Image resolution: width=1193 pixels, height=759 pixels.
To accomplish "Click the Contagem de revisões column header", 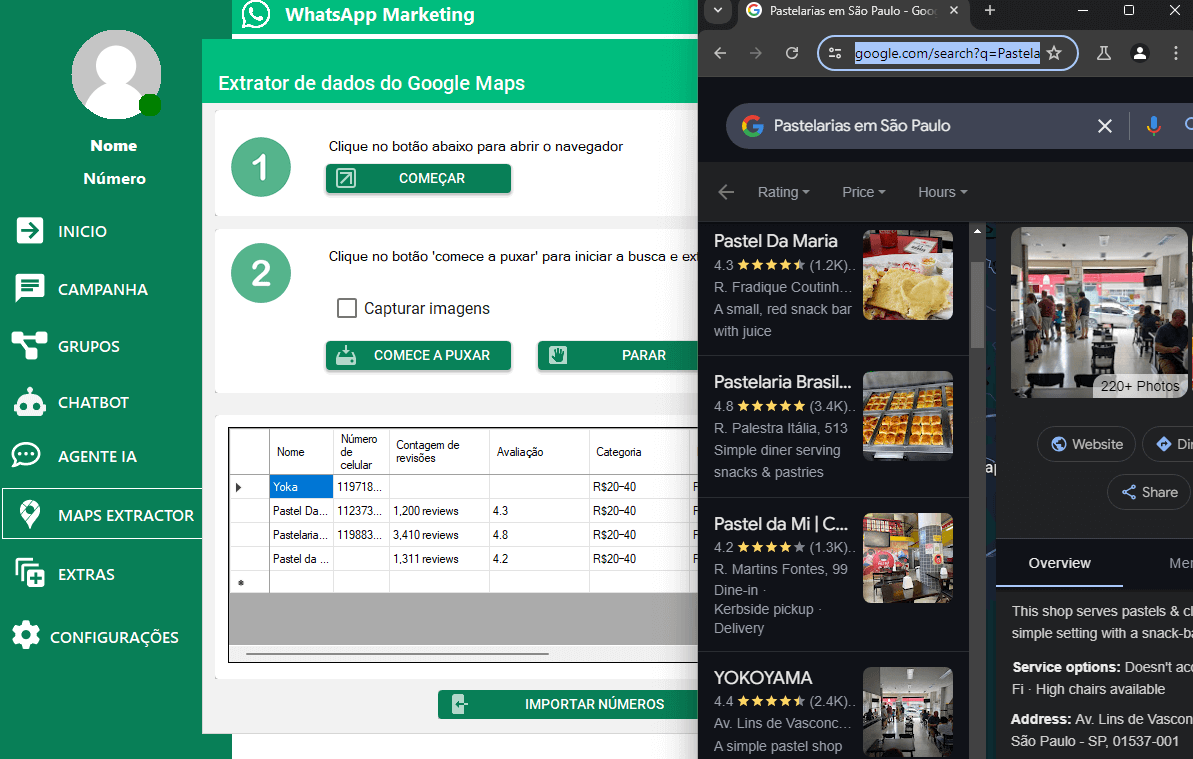I will (439, 452).
